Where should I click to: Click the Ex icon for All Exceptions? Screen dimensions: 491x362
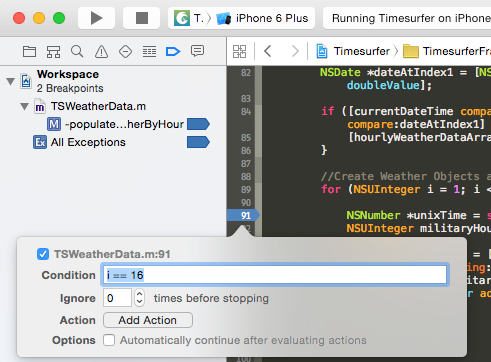pos(40,142)
